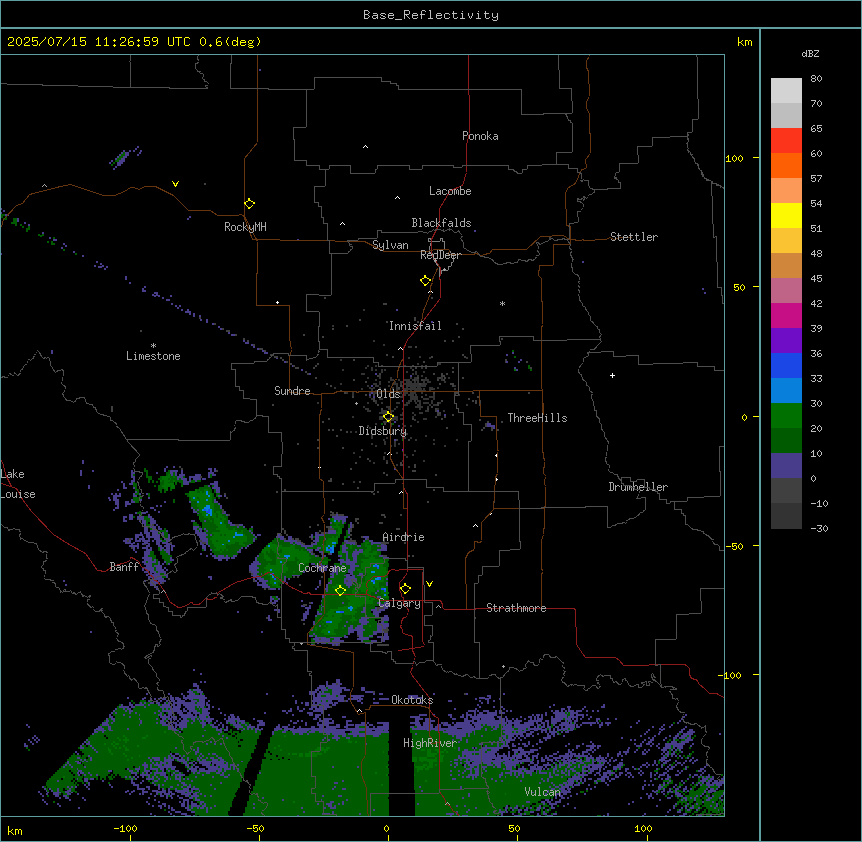The height and width of the screenshot is (842, 862).
Task: Click the Sundre label
Action: pos(292,391)
